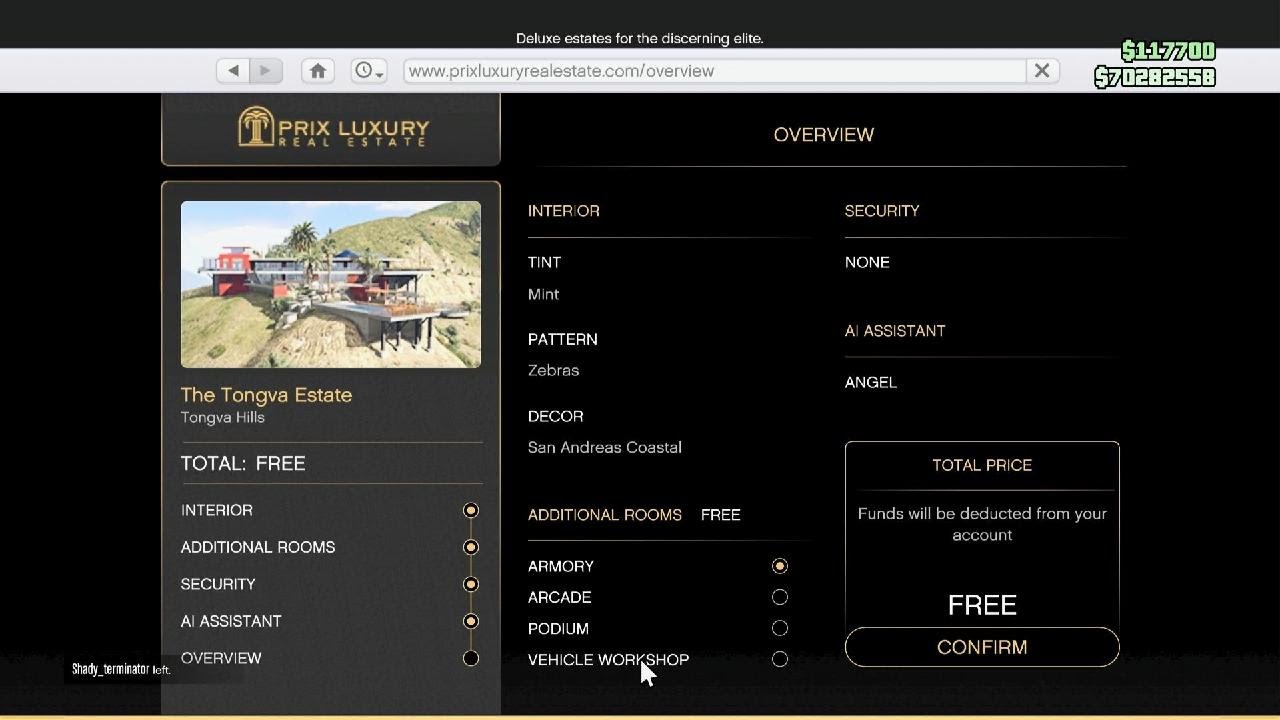Image resolution: width=1280 pixels, height=720 pixels.
Task: Go forward with the browser forward arrow
Action: (265, 71)
